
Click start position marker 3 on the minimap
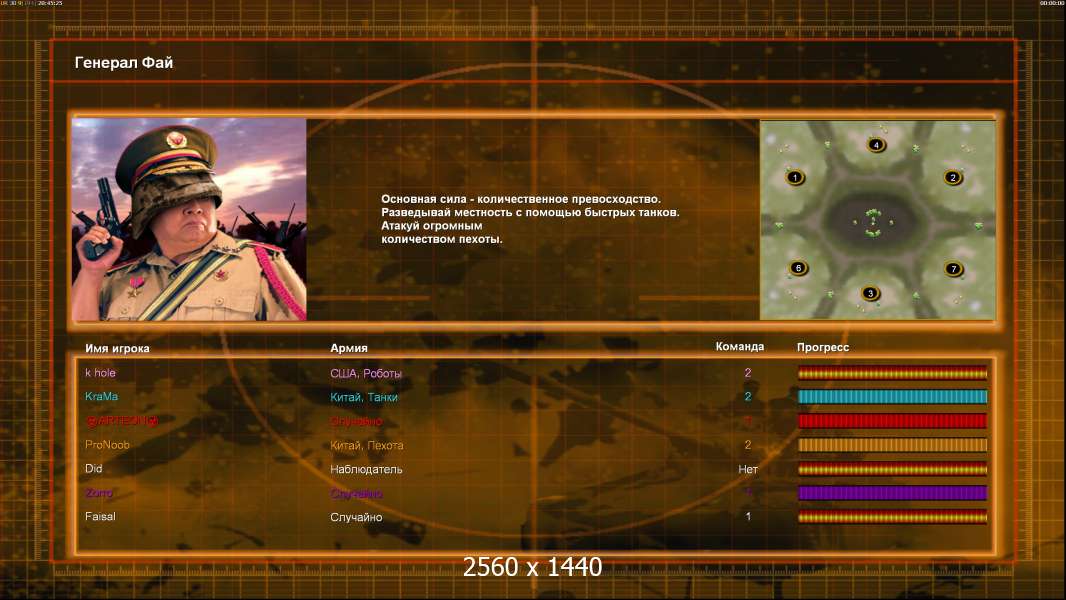870,294
